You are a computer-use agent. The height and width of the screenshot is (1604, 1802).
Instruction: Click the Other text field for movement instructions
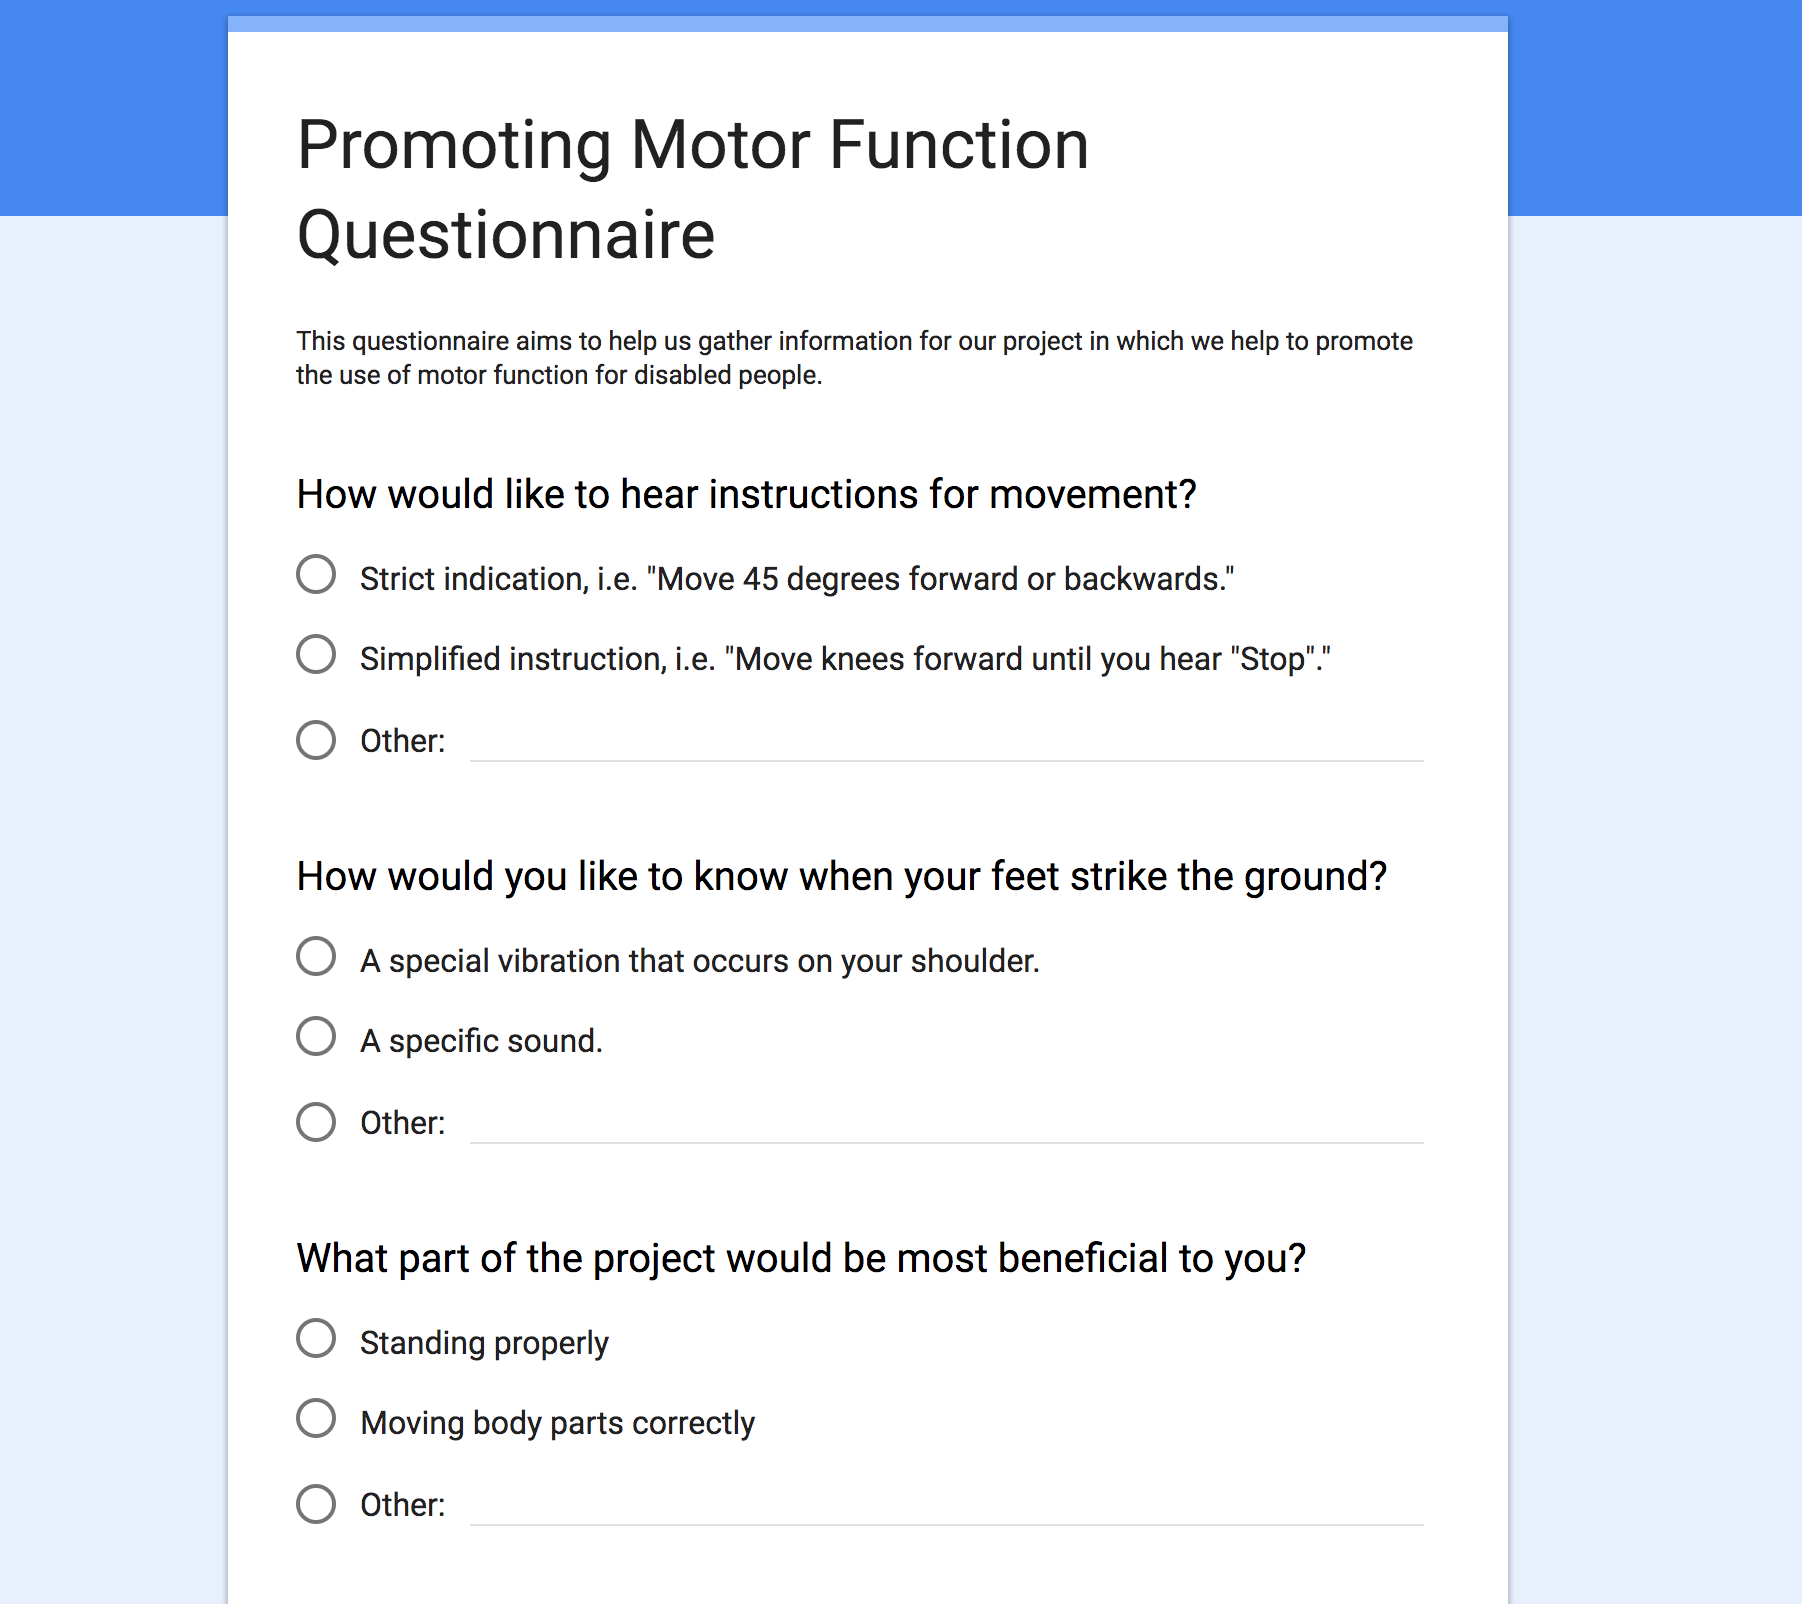click(x=946, y=741)
